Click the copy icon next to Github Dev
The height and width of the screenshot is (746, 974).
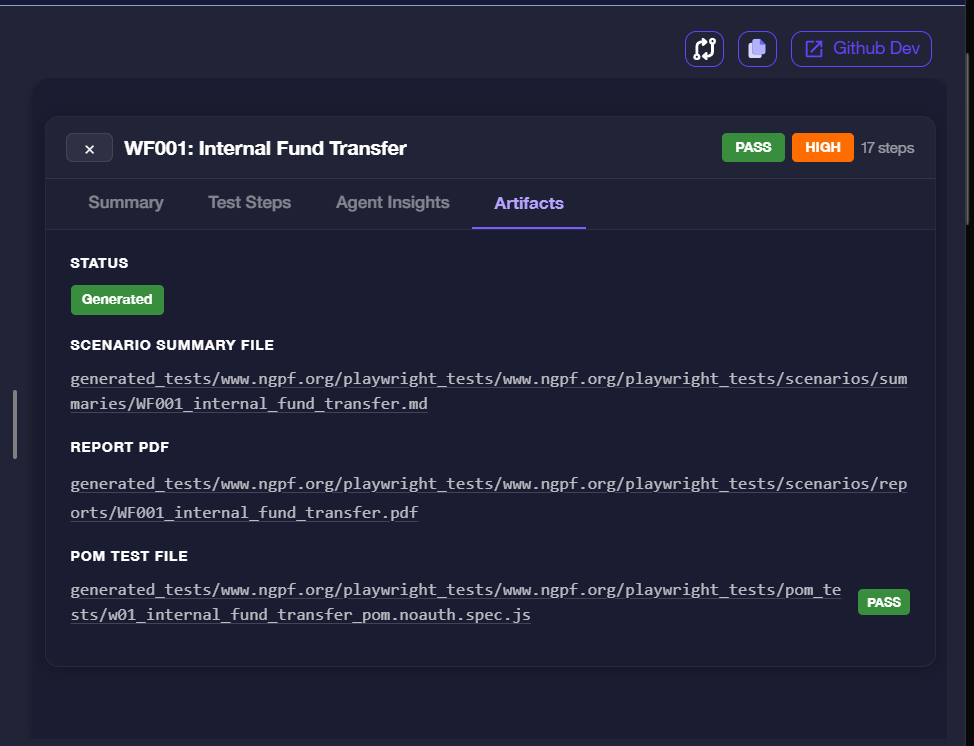757,48
